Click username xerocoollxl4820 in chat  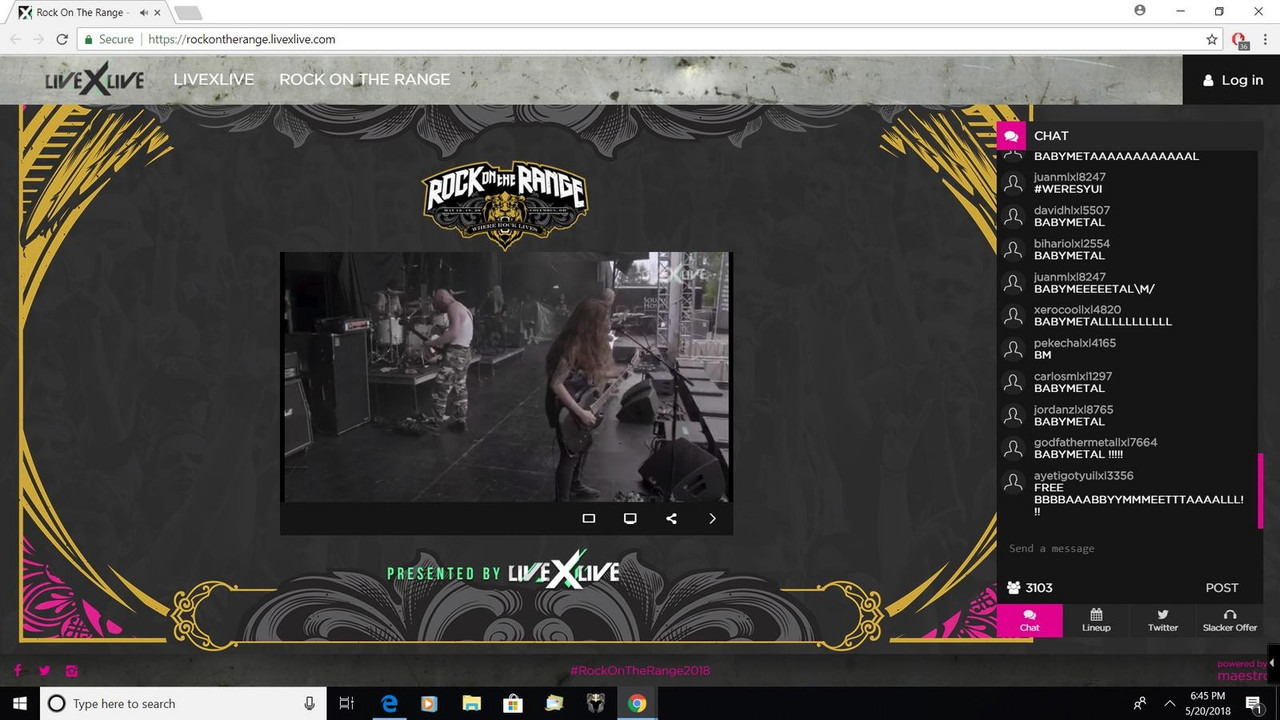(x=1077, y=310)
